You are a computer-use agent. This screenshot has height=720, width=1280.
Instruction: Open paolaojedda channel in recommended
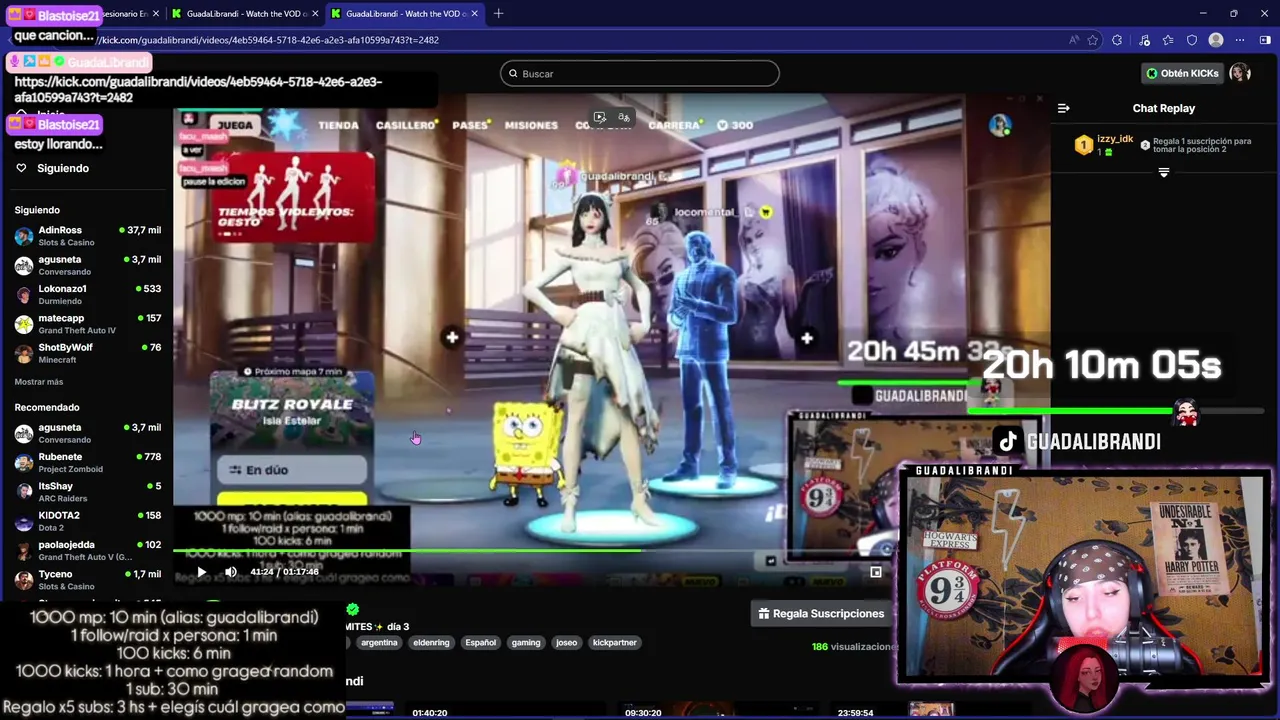88,550
